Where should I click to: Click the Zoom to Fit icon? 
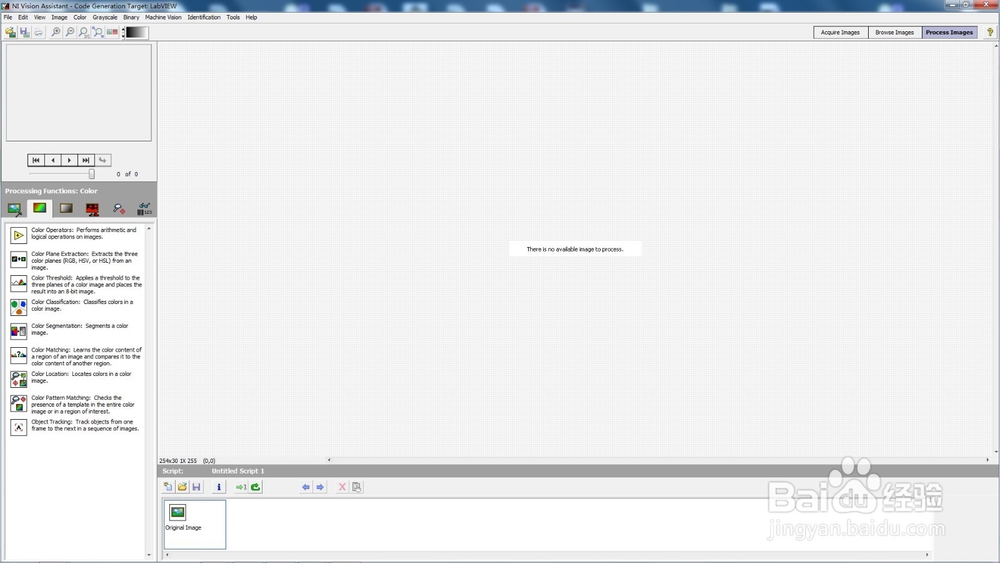tap(98, 32)
